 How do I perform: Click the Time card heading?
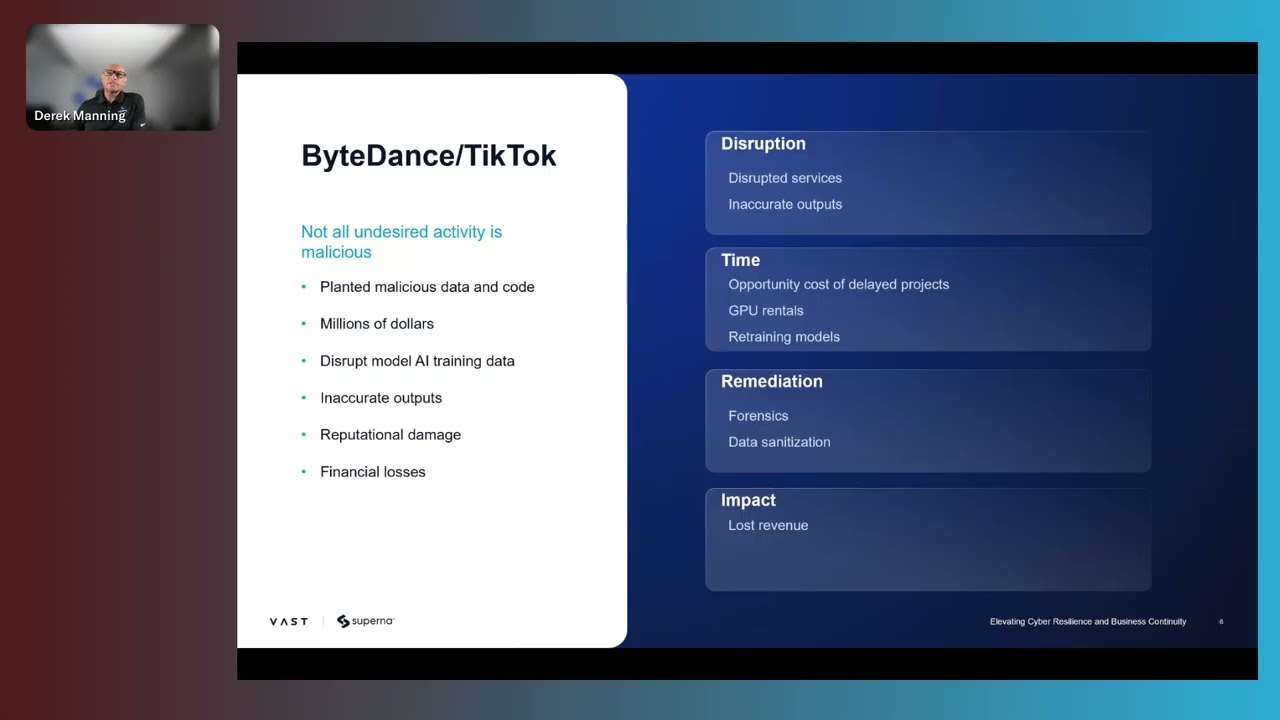(740, 260)
